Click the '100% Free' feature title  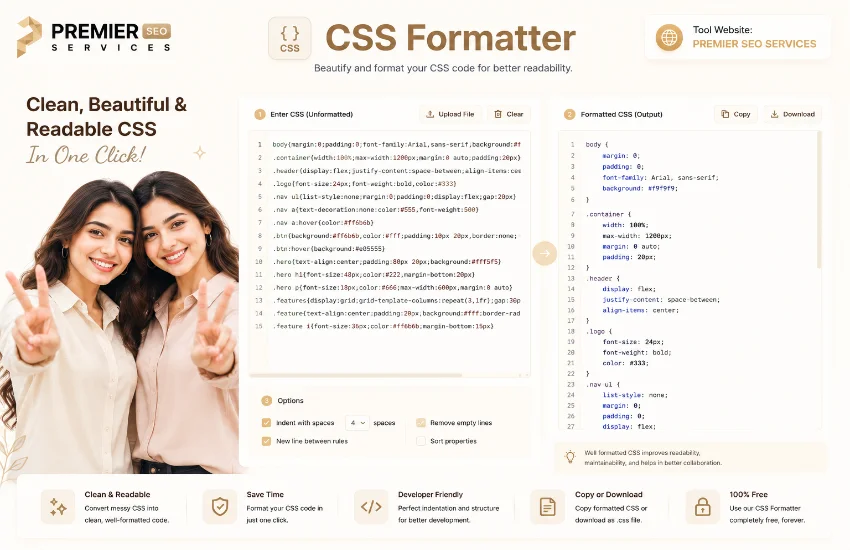[748, 494]
